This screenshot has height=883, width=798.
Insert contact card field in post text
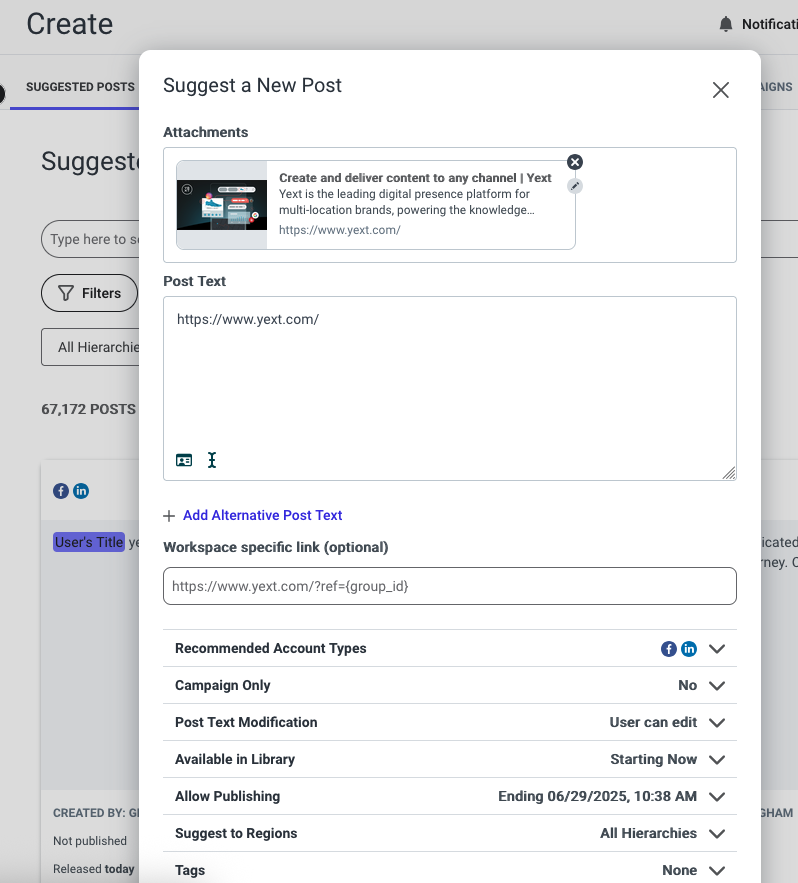tap(184, 460)
